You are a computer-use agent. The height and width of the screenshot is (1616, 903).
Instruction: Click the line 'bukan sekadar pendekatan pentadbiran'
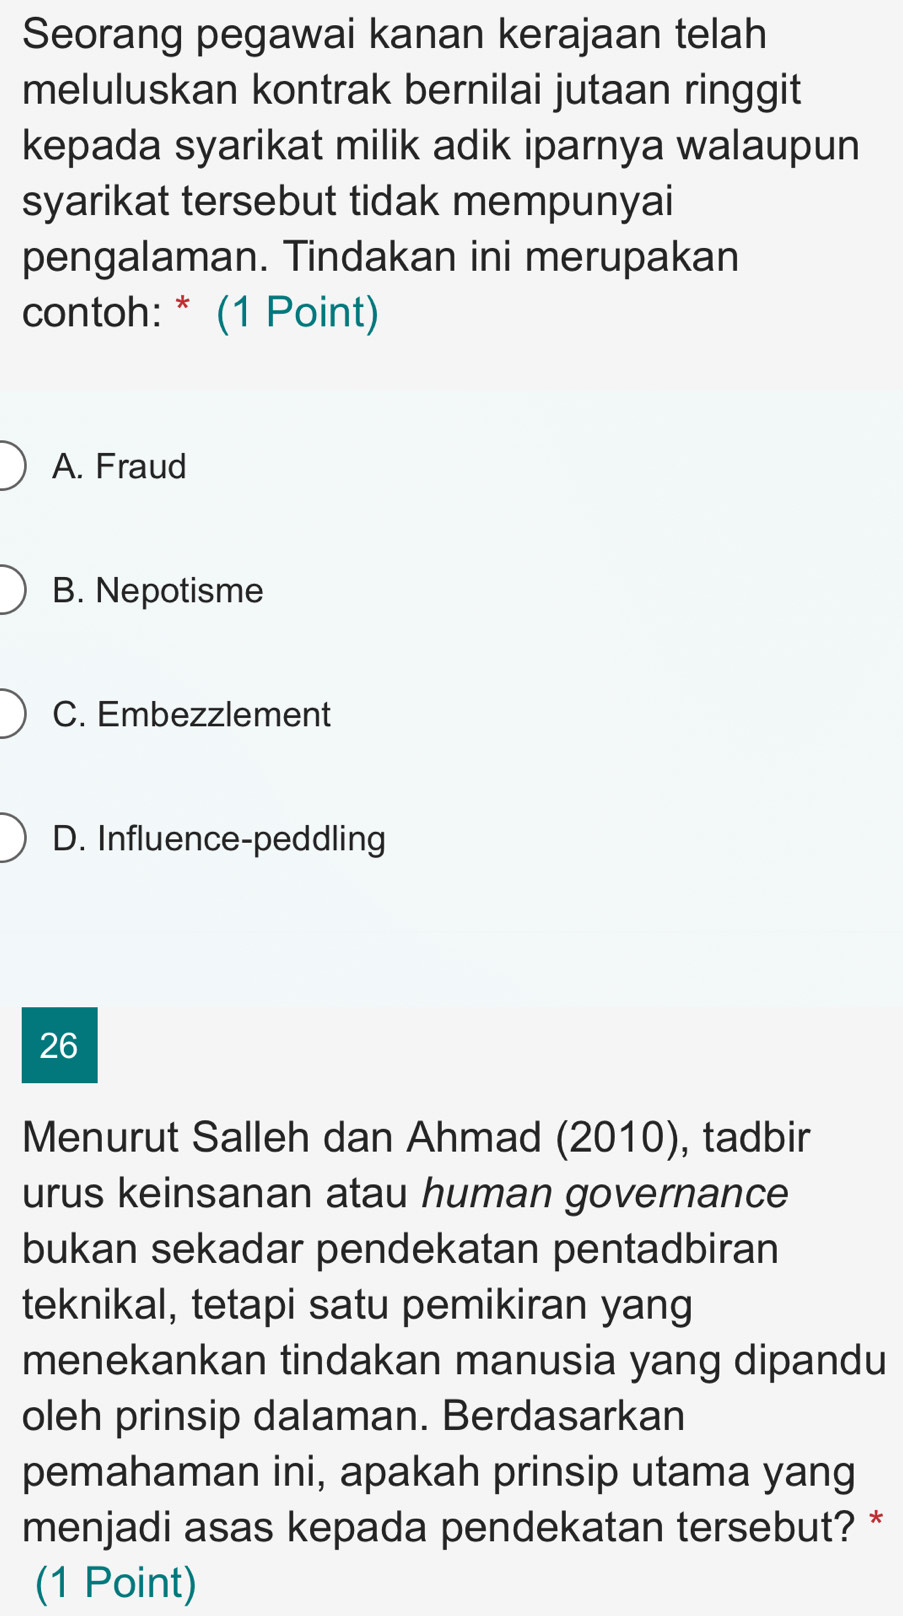[400, 1249]
